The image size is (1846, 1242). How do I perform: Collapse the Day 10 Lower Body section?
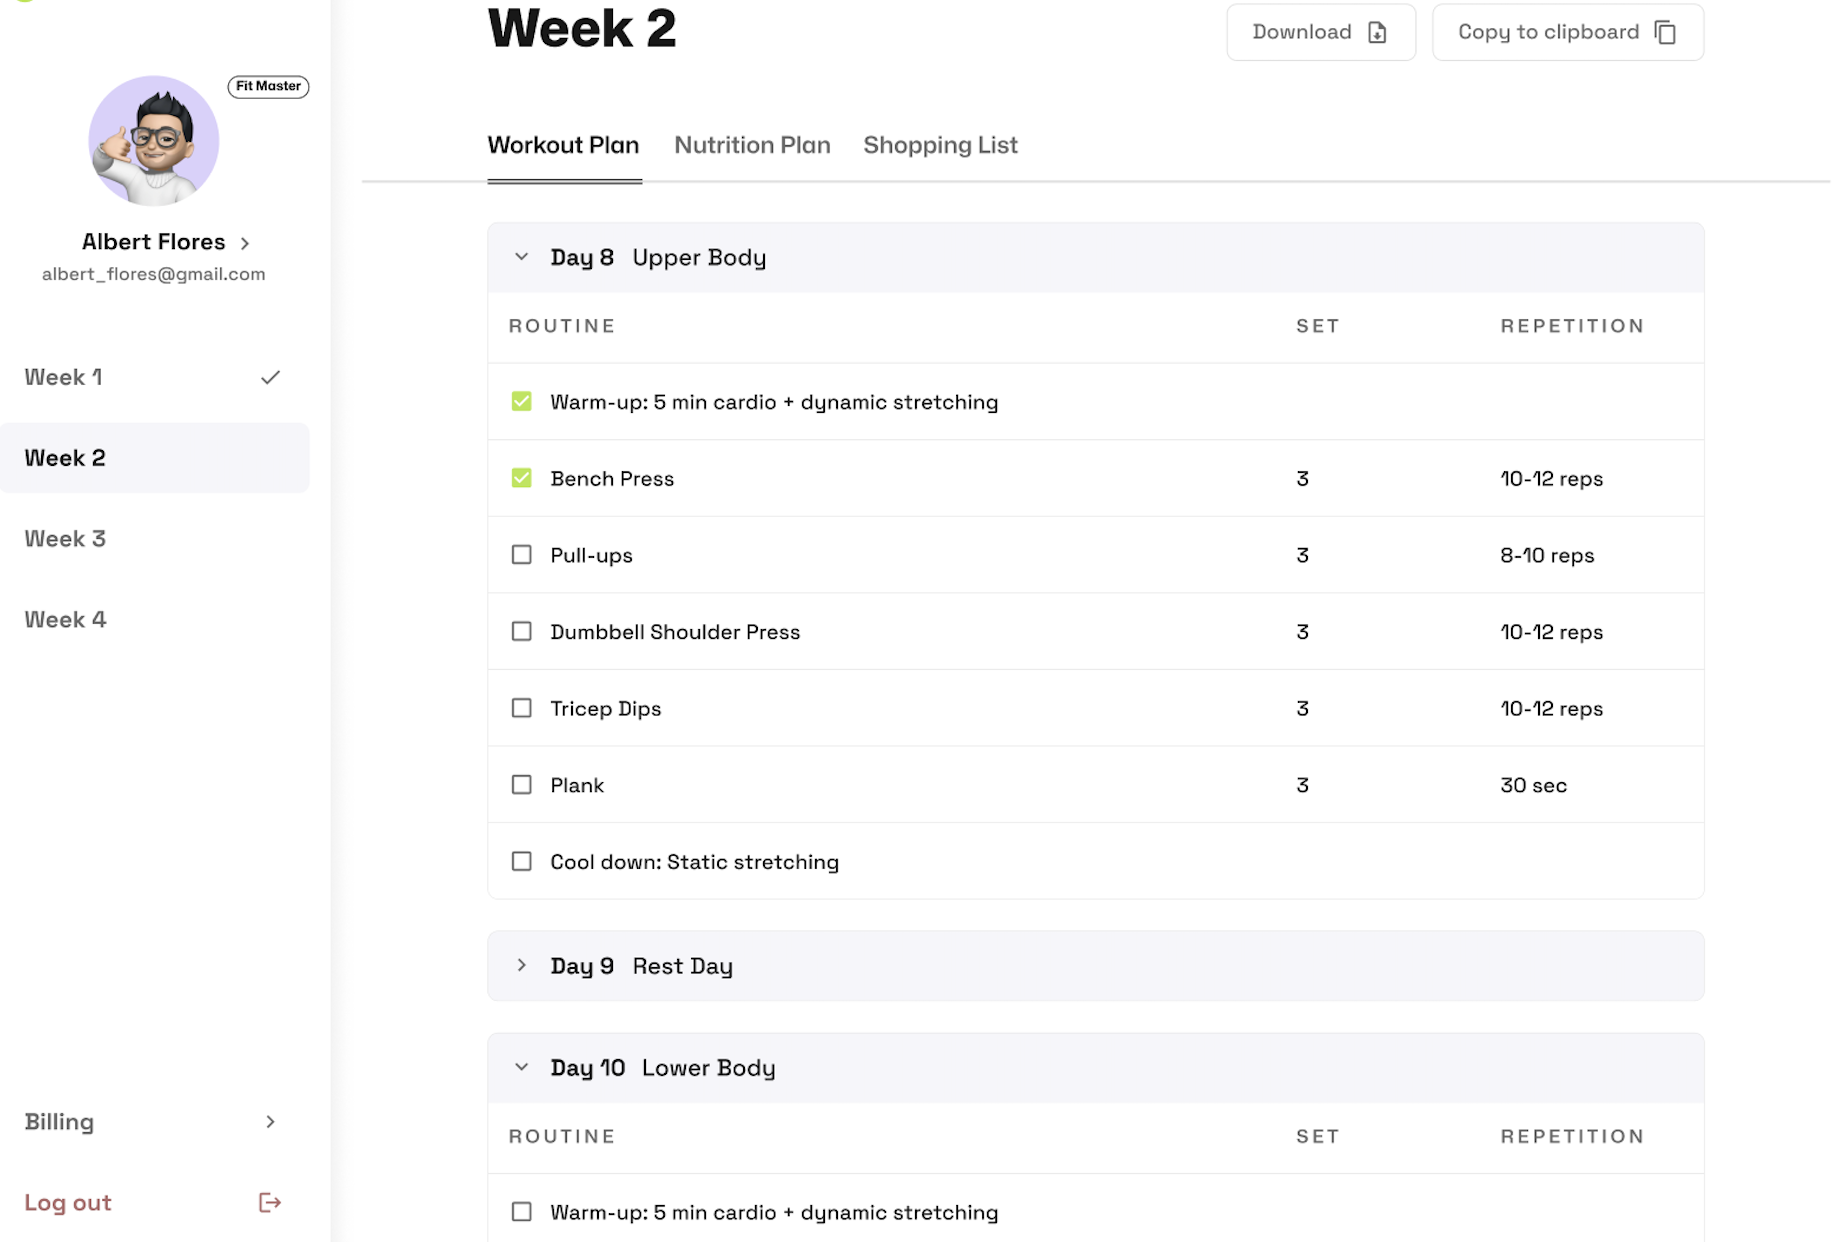pos(521,1067)
